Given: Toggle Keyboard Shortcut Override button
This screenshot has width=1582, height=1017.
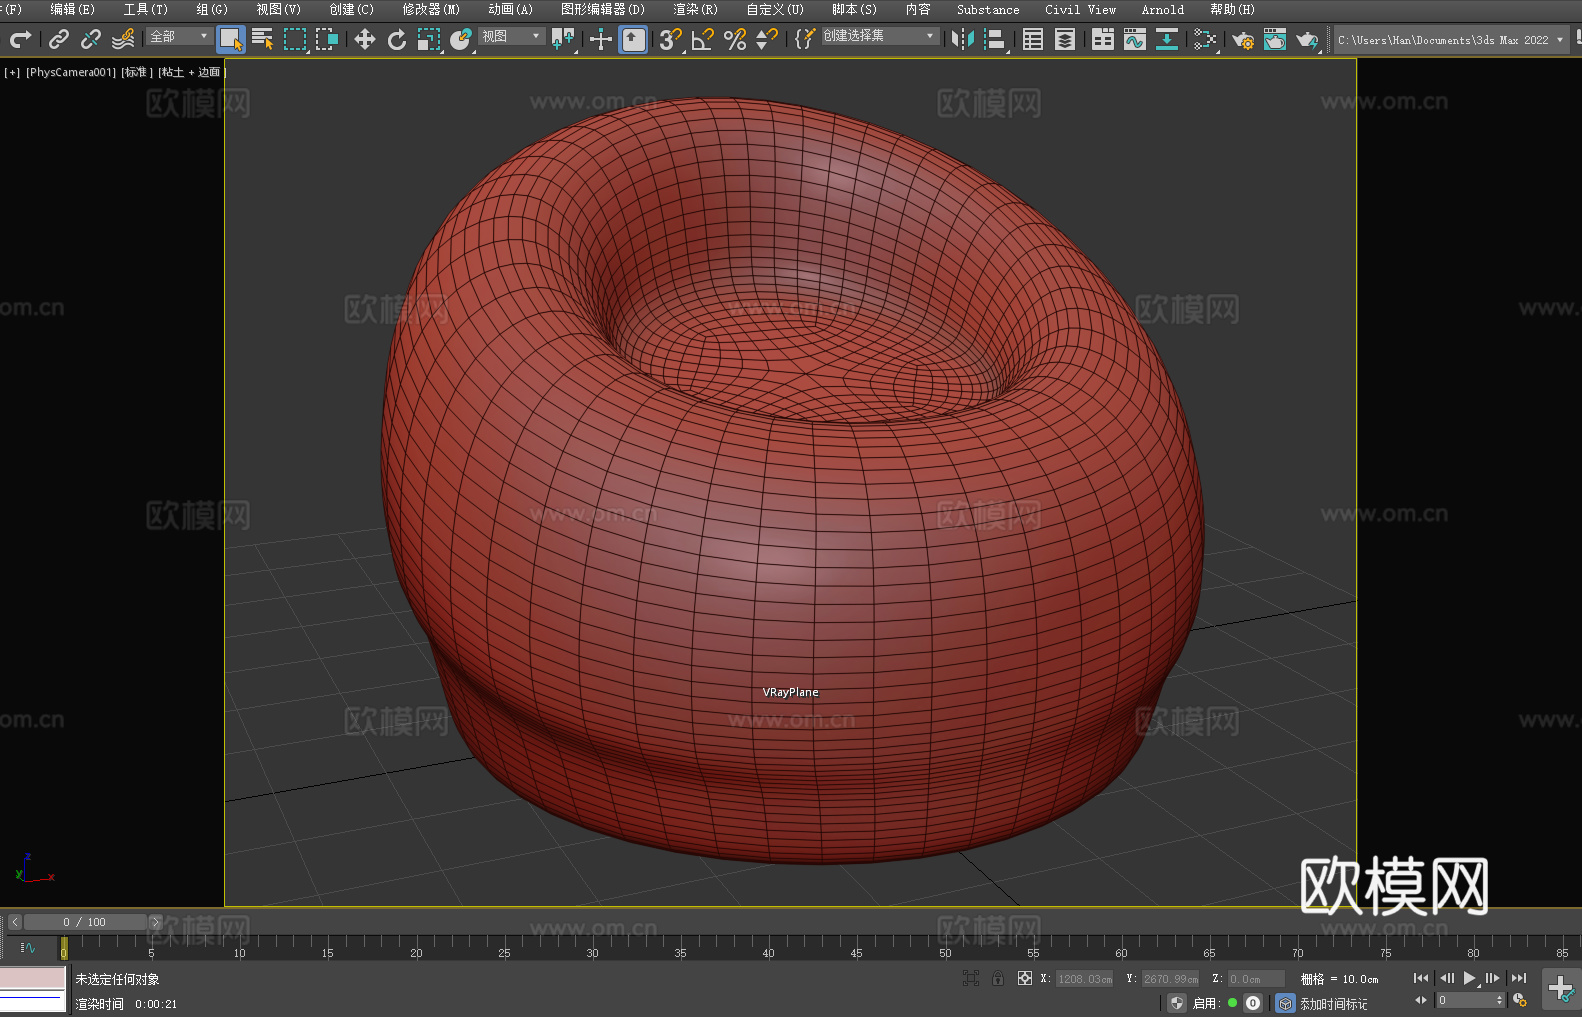Looking at the screenshot, I should 633,39.
